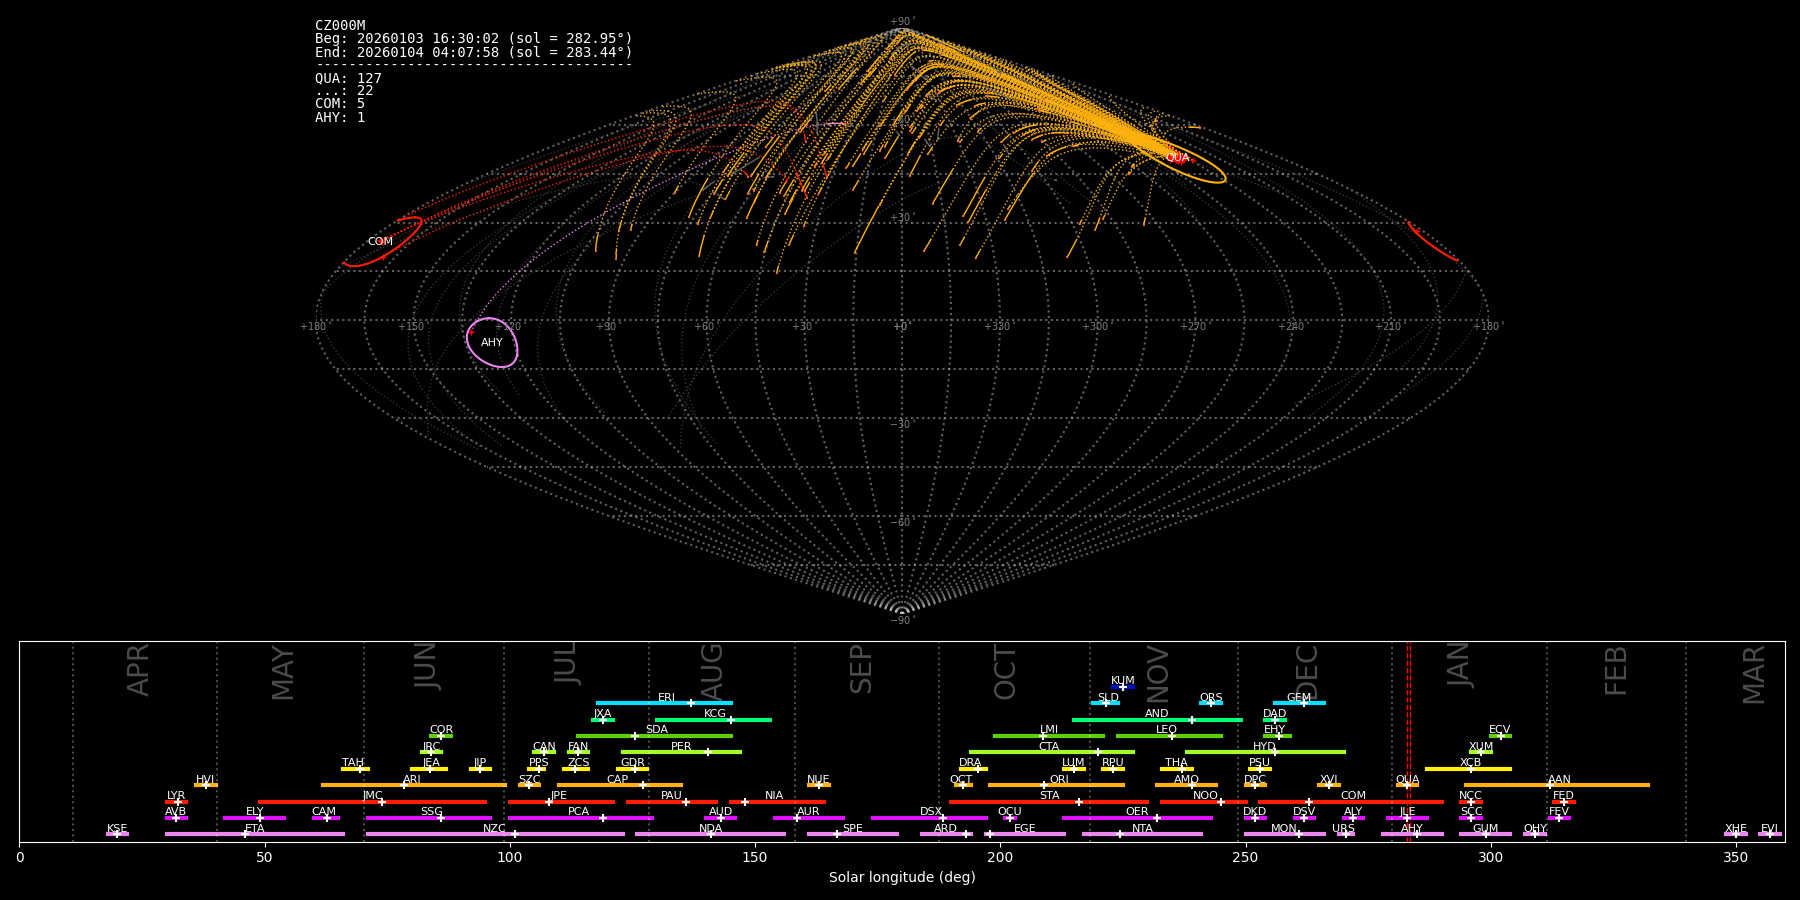Click the LEO shower label in the timeline
This screenshot has width=1800, height=900.
tap(1166, 730)
